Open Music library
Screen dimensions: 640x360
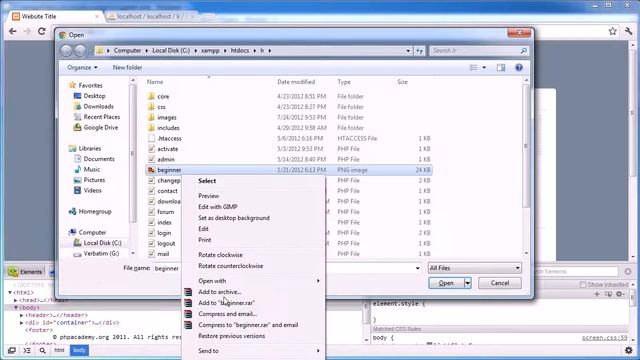(x=91, y=169)
